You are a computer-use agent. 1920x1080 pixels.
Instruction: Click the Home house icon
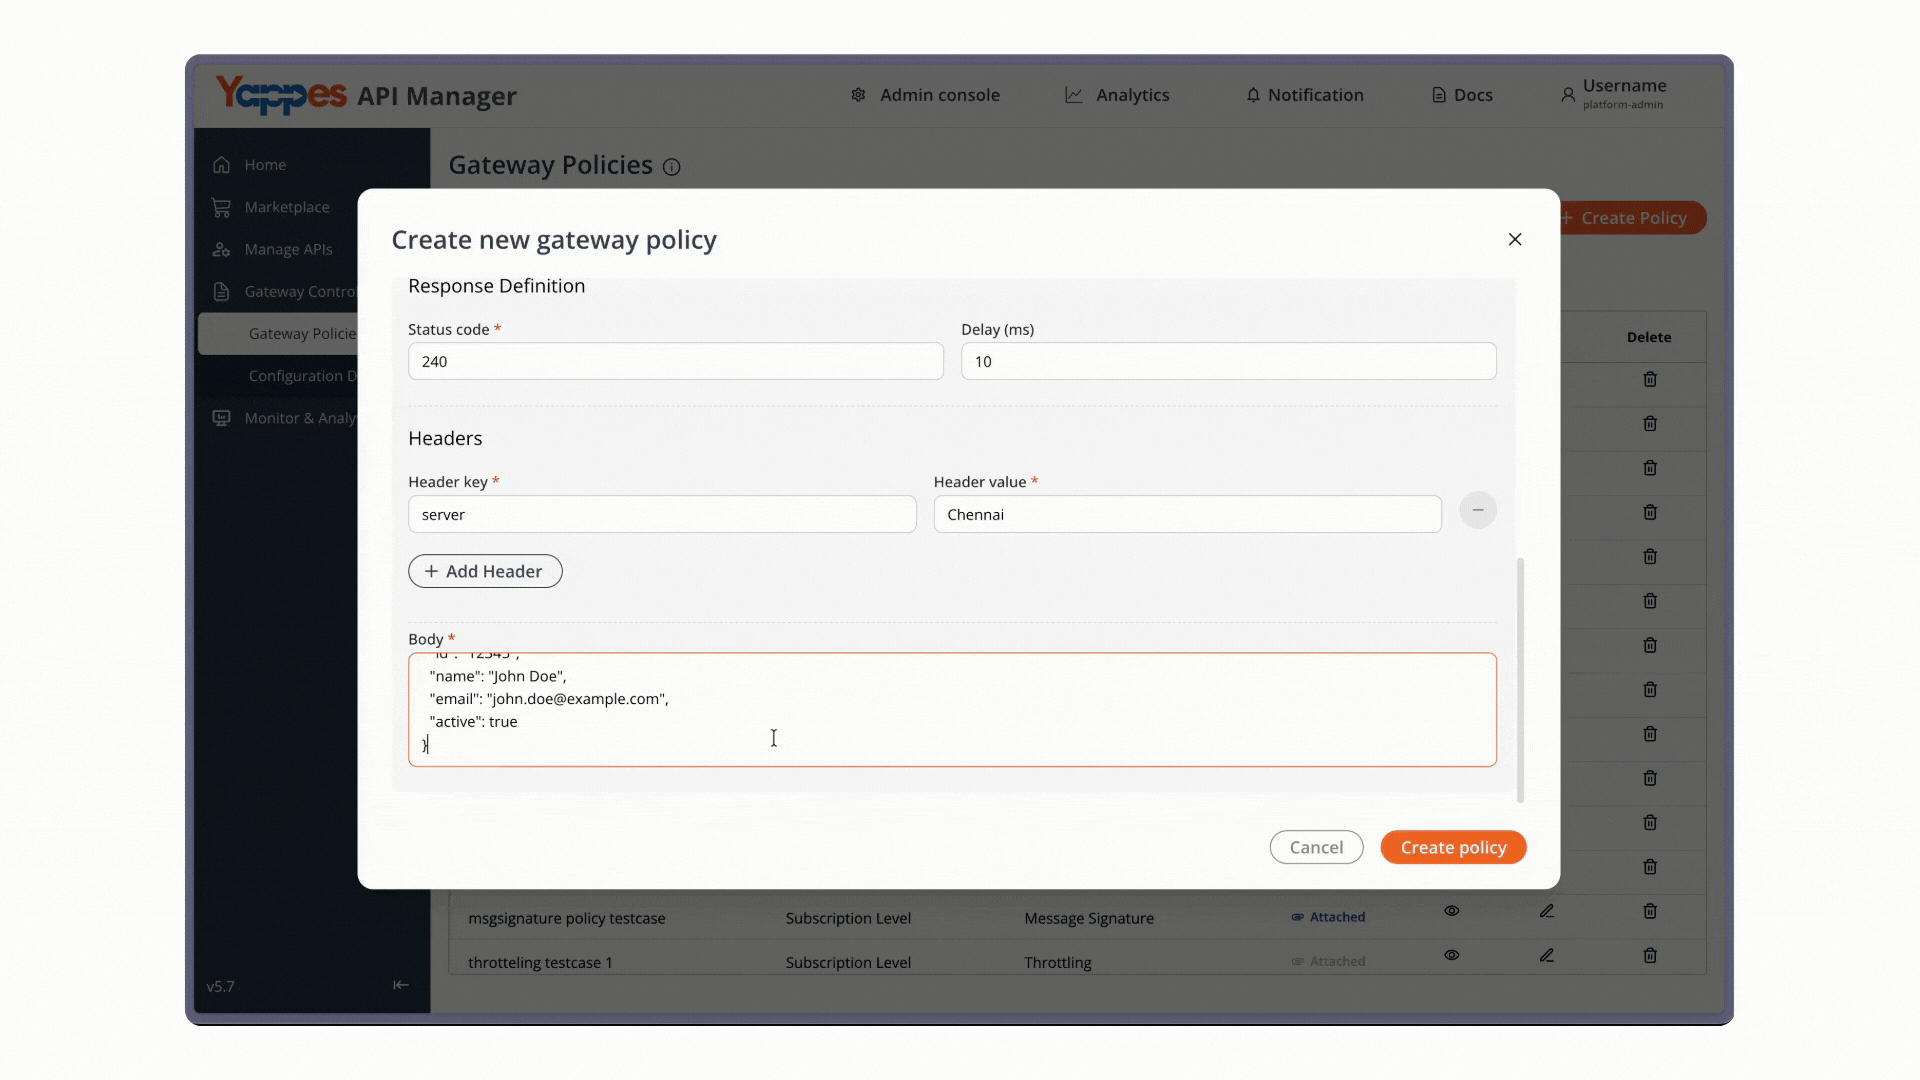pyautogui.click(x=222, y=165)
